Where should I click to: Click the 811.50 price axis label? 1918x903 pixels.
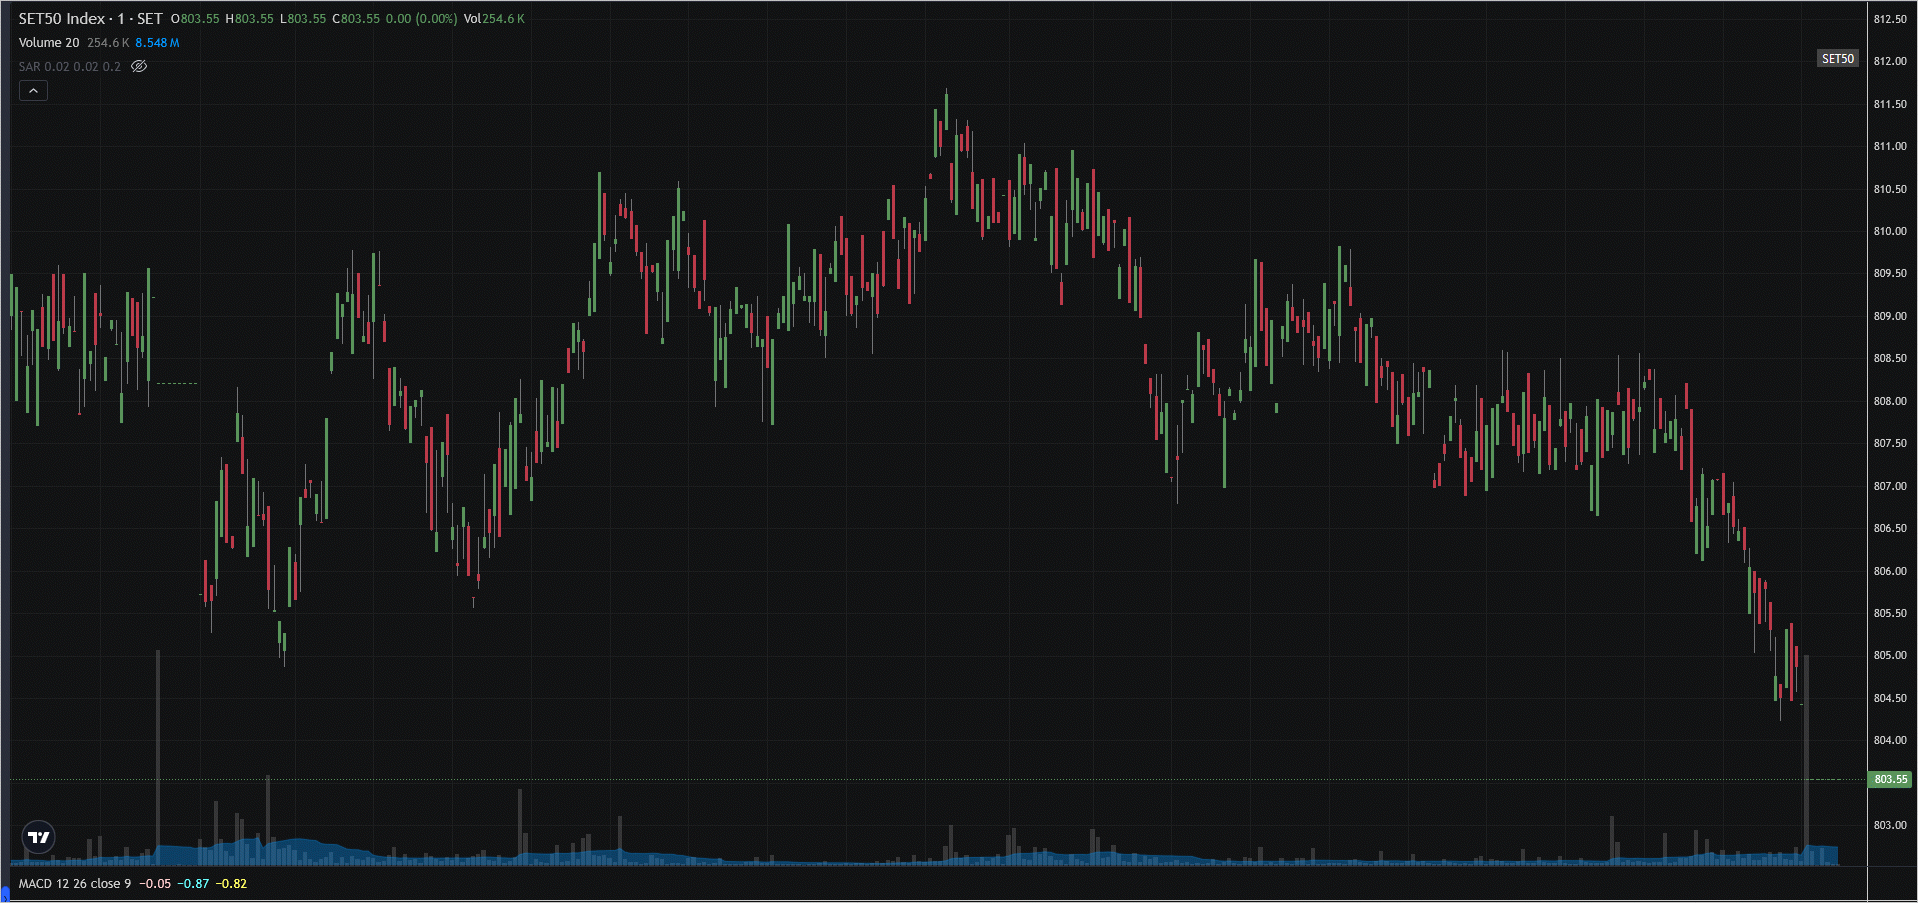pyautogui.click(x=1889, y=104)
